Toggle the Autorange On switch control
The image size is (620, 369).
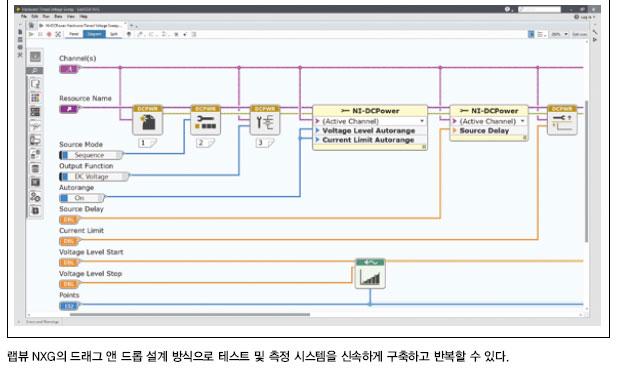pos(81,198)
